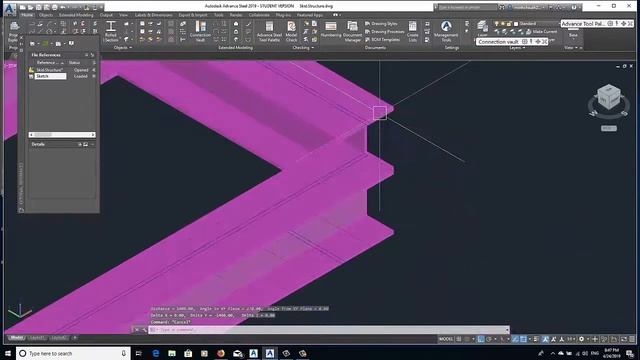The image size is (640, 360).
Task: Toggle 2D Object Snap status button
Action: [523, 339]
